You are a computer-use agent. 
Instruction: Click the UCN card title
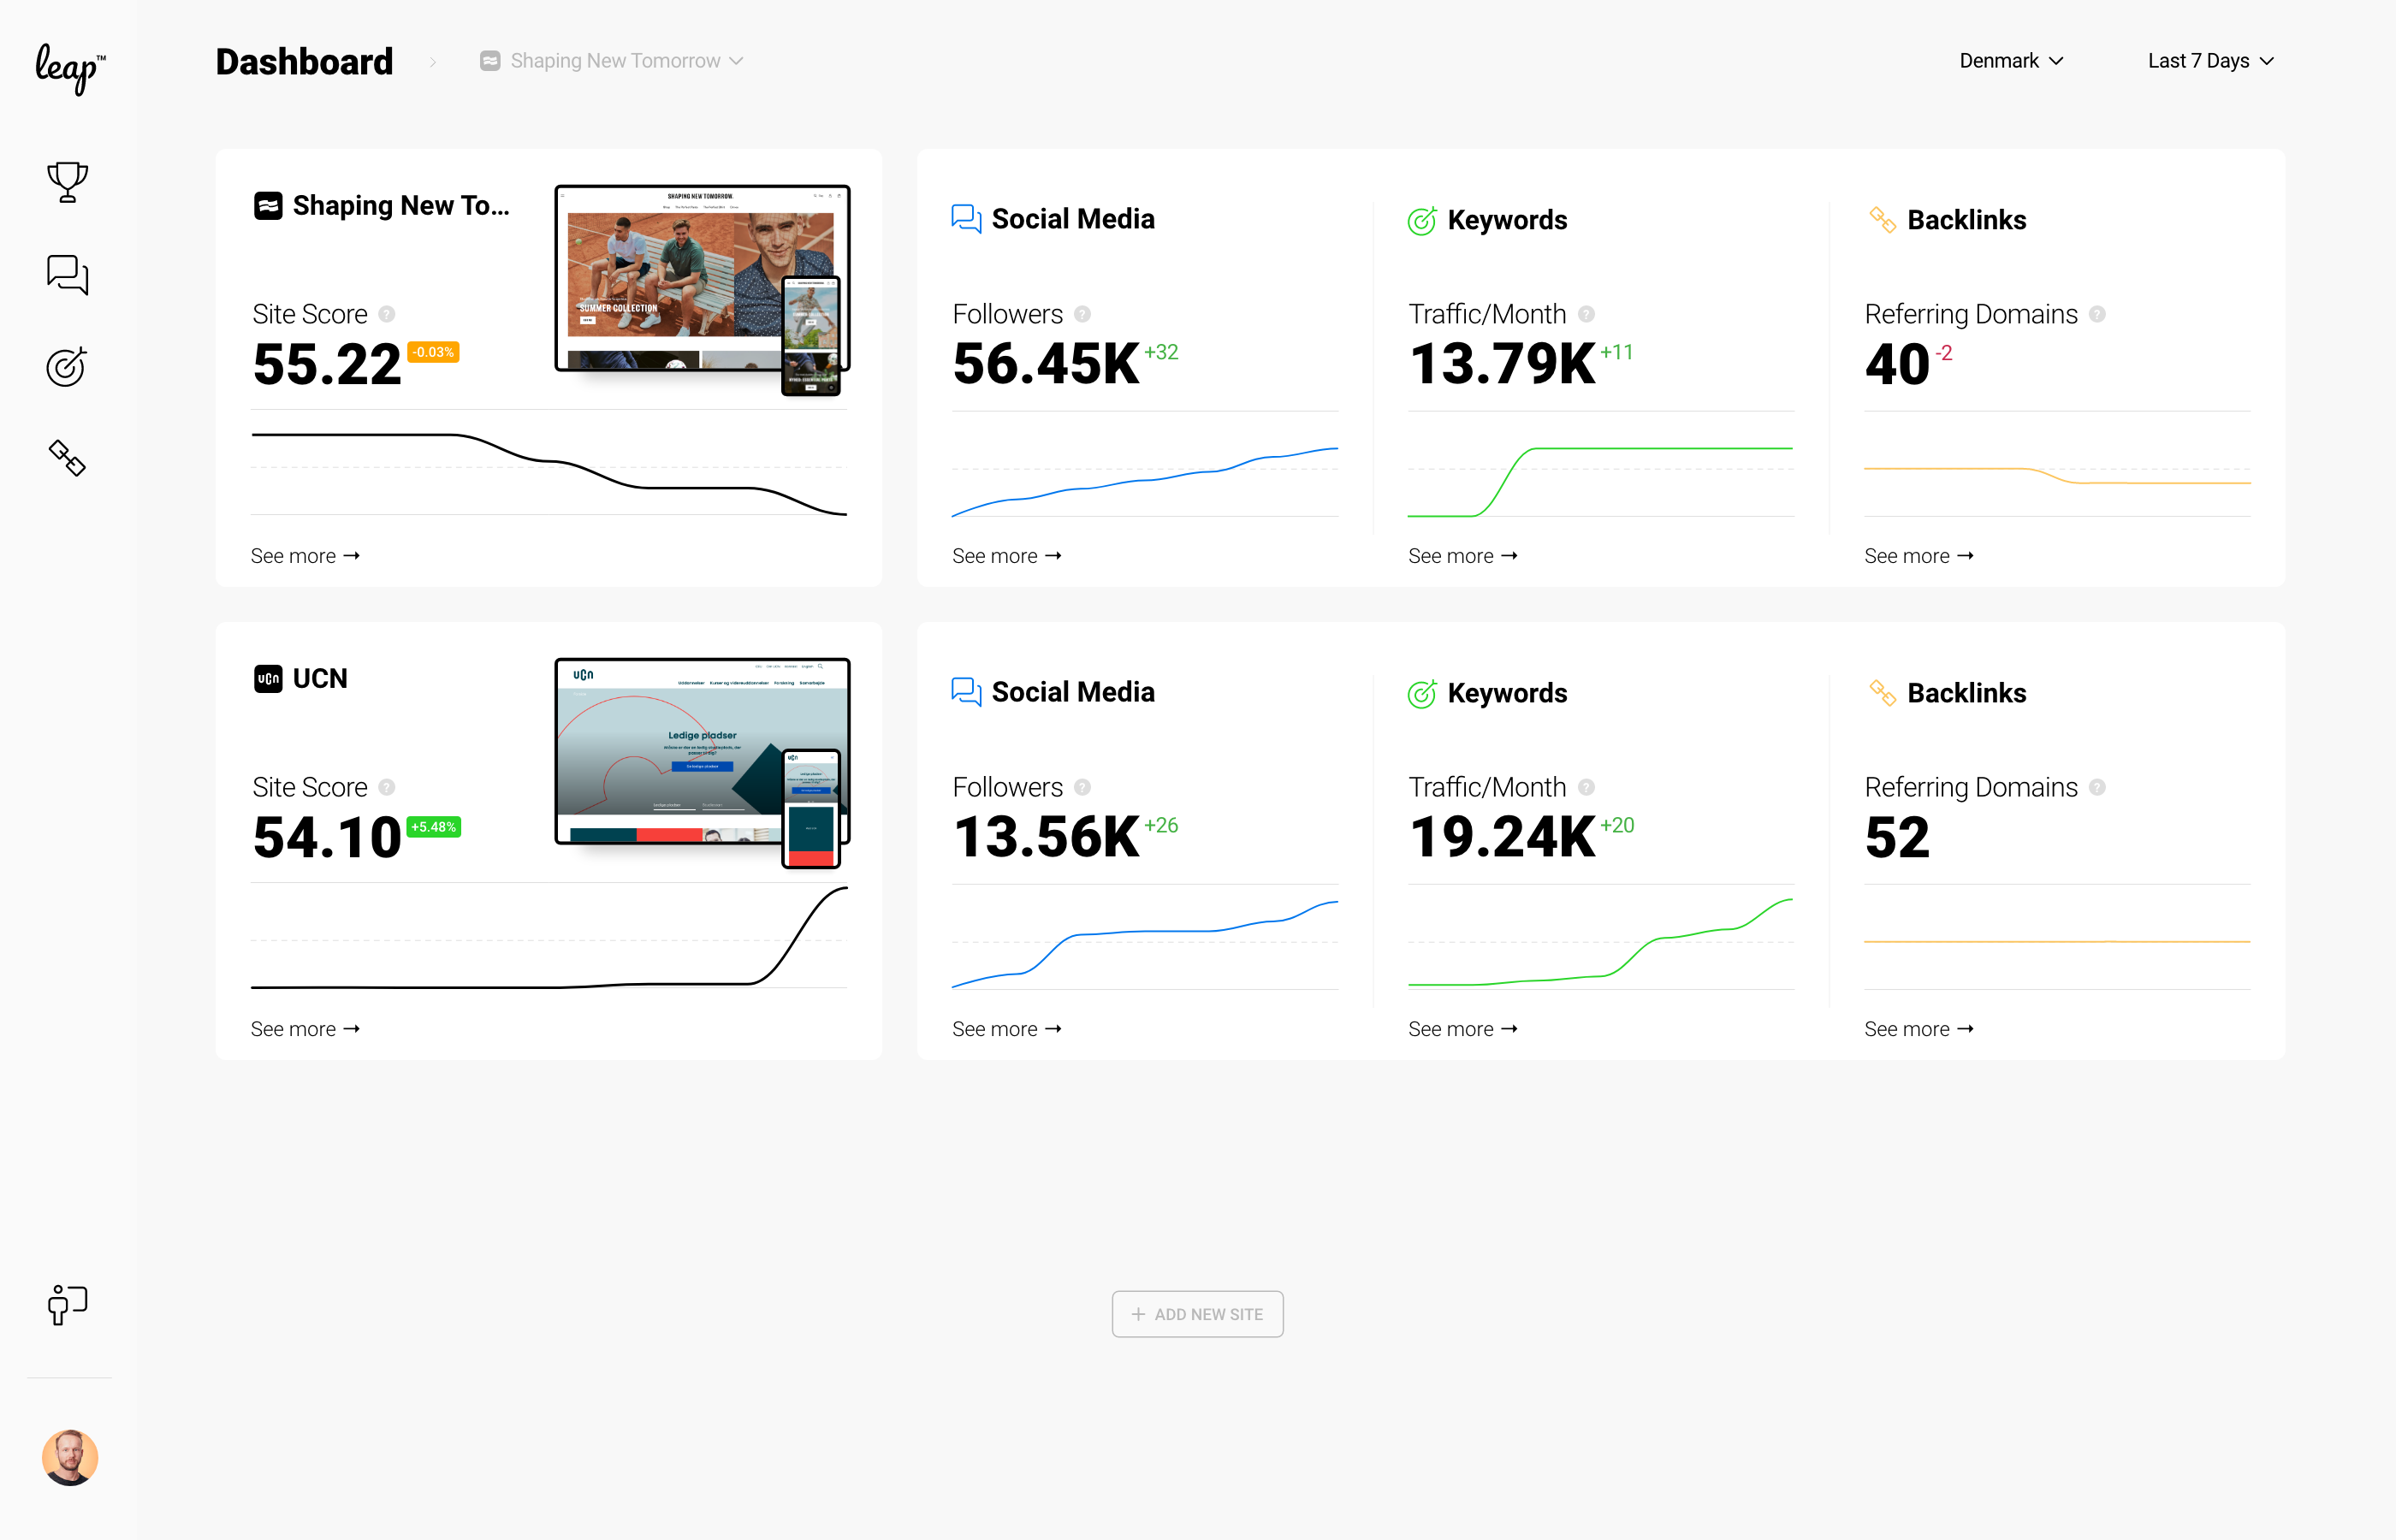coord(320,679)
